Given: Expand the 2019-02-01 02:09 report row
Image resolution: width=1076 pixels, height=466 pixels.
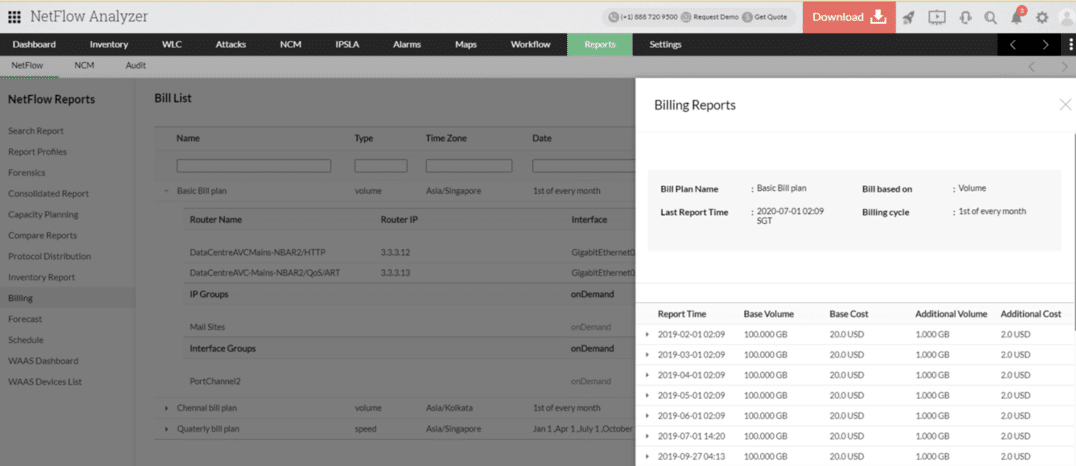Looking at the screenshot, I should [647, 334].
